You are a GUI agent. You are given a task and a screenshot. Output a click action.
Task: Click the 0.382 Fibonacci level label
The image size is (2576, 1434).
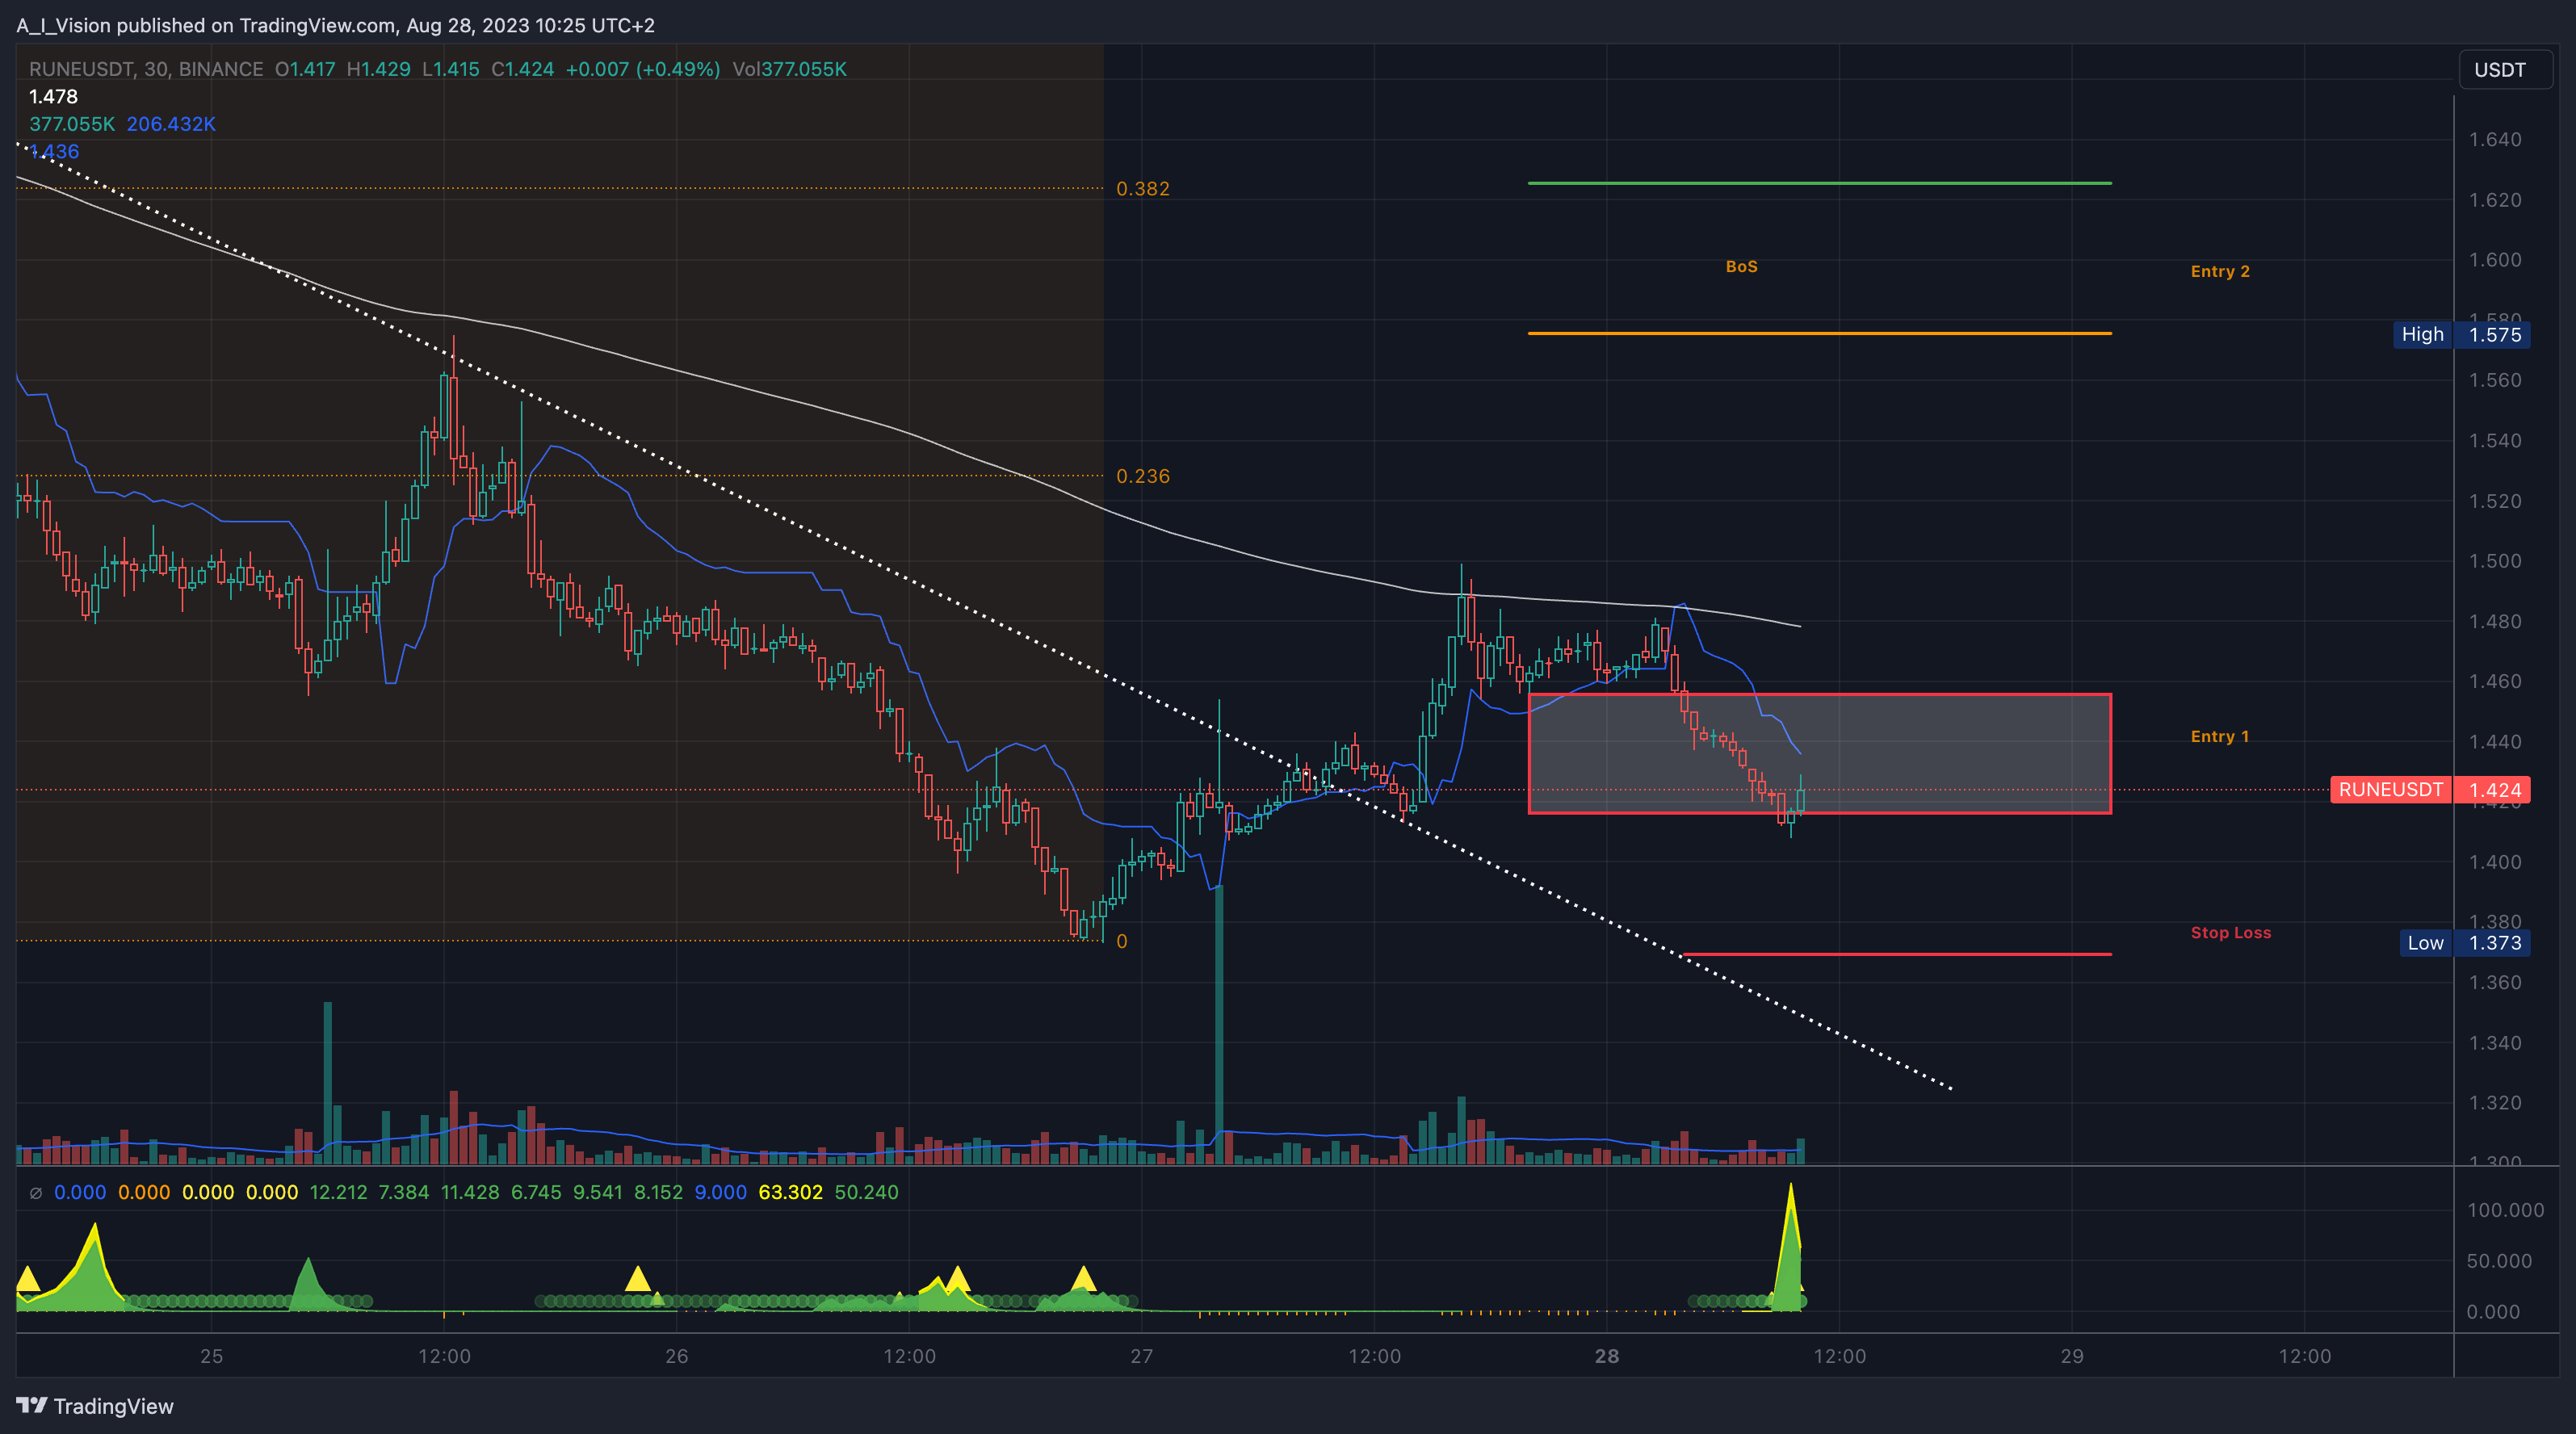pos(1142,188)
